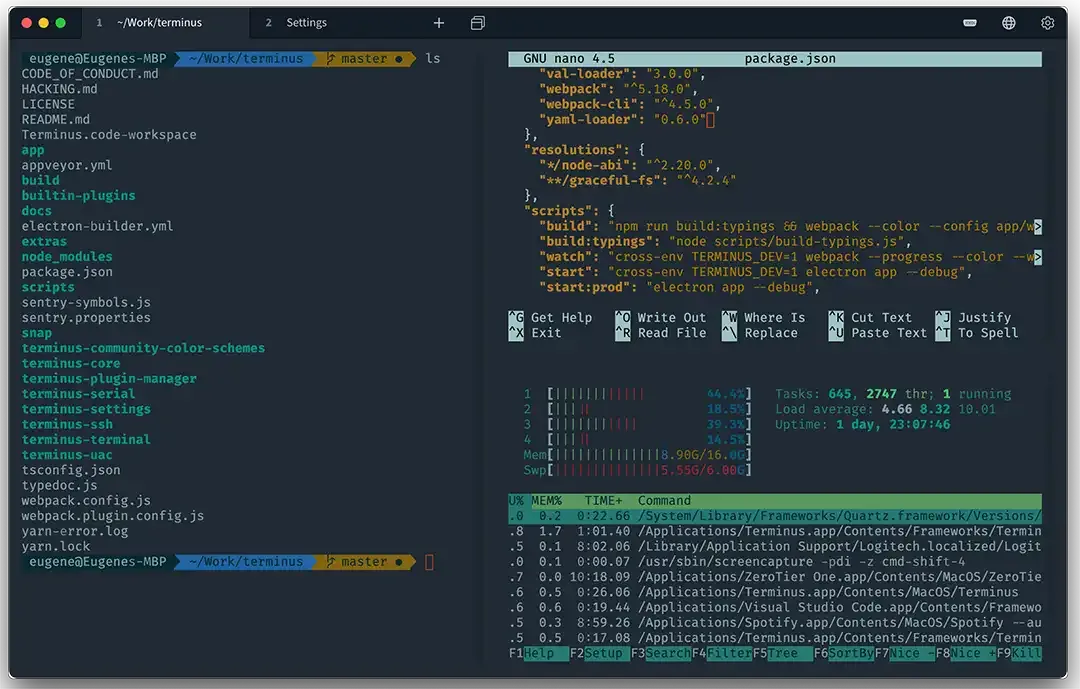The height and width of the screenshot is (689, 1080).
Task: Switch to the Settings tab
Action: tap(306, 23)
